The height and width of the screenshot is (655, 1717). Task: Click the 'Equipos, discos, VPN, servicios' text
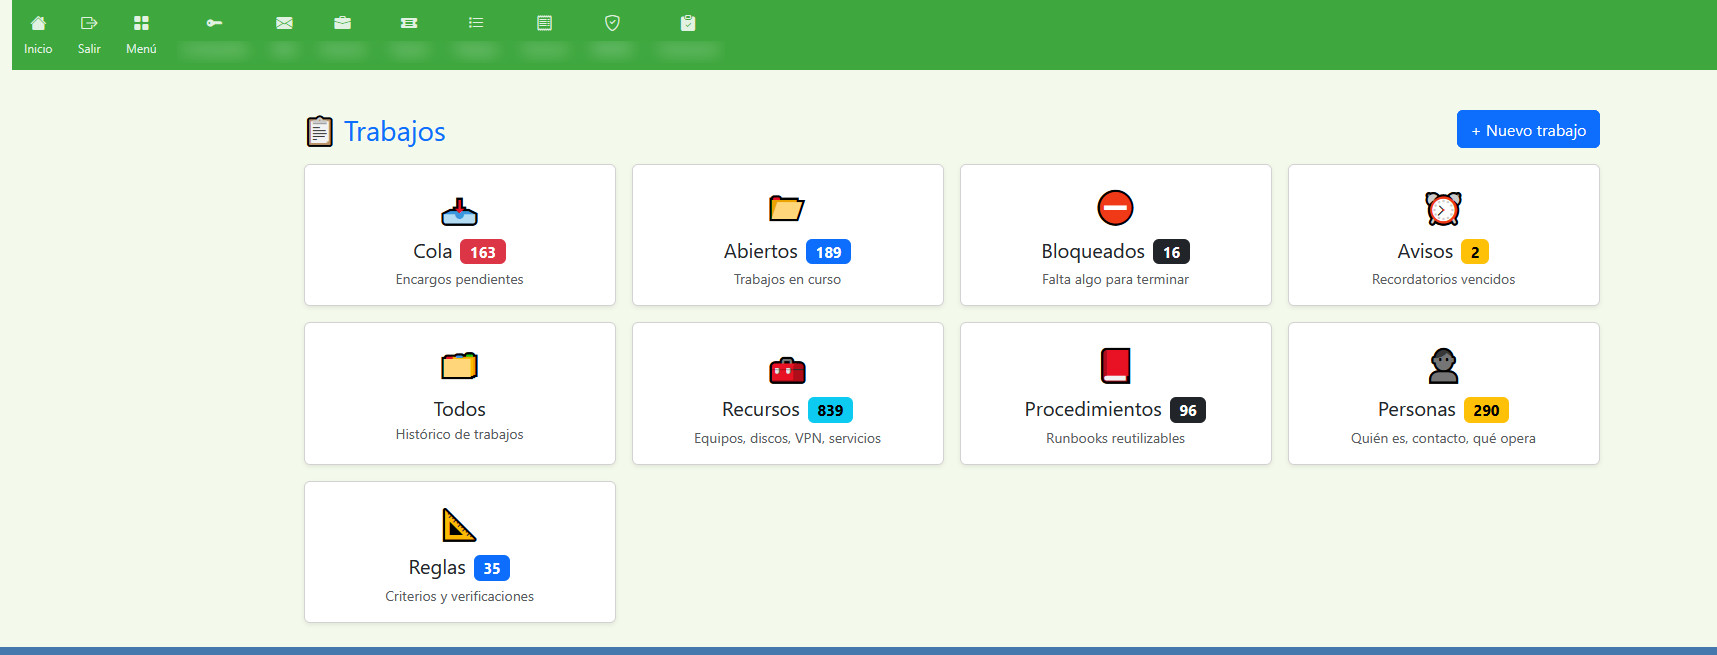coord(787,438)
